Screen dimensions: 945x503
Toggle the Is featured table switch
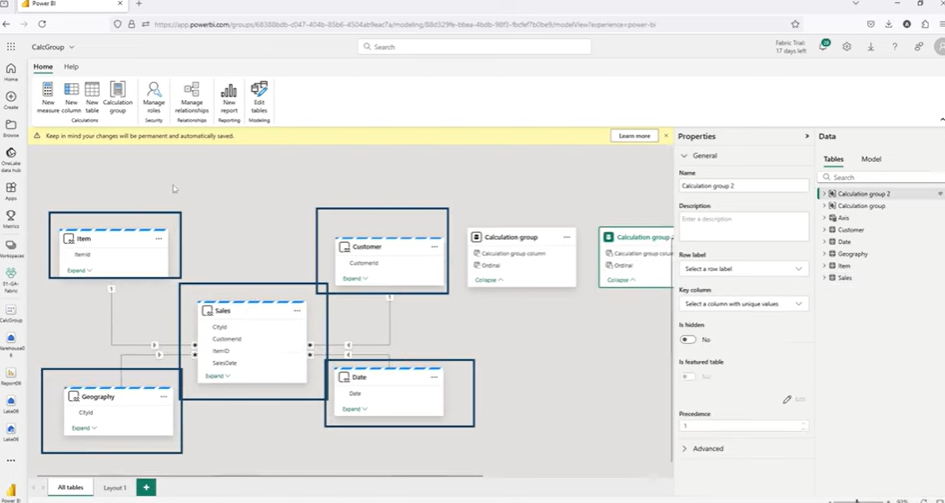(x=688, y=376)
